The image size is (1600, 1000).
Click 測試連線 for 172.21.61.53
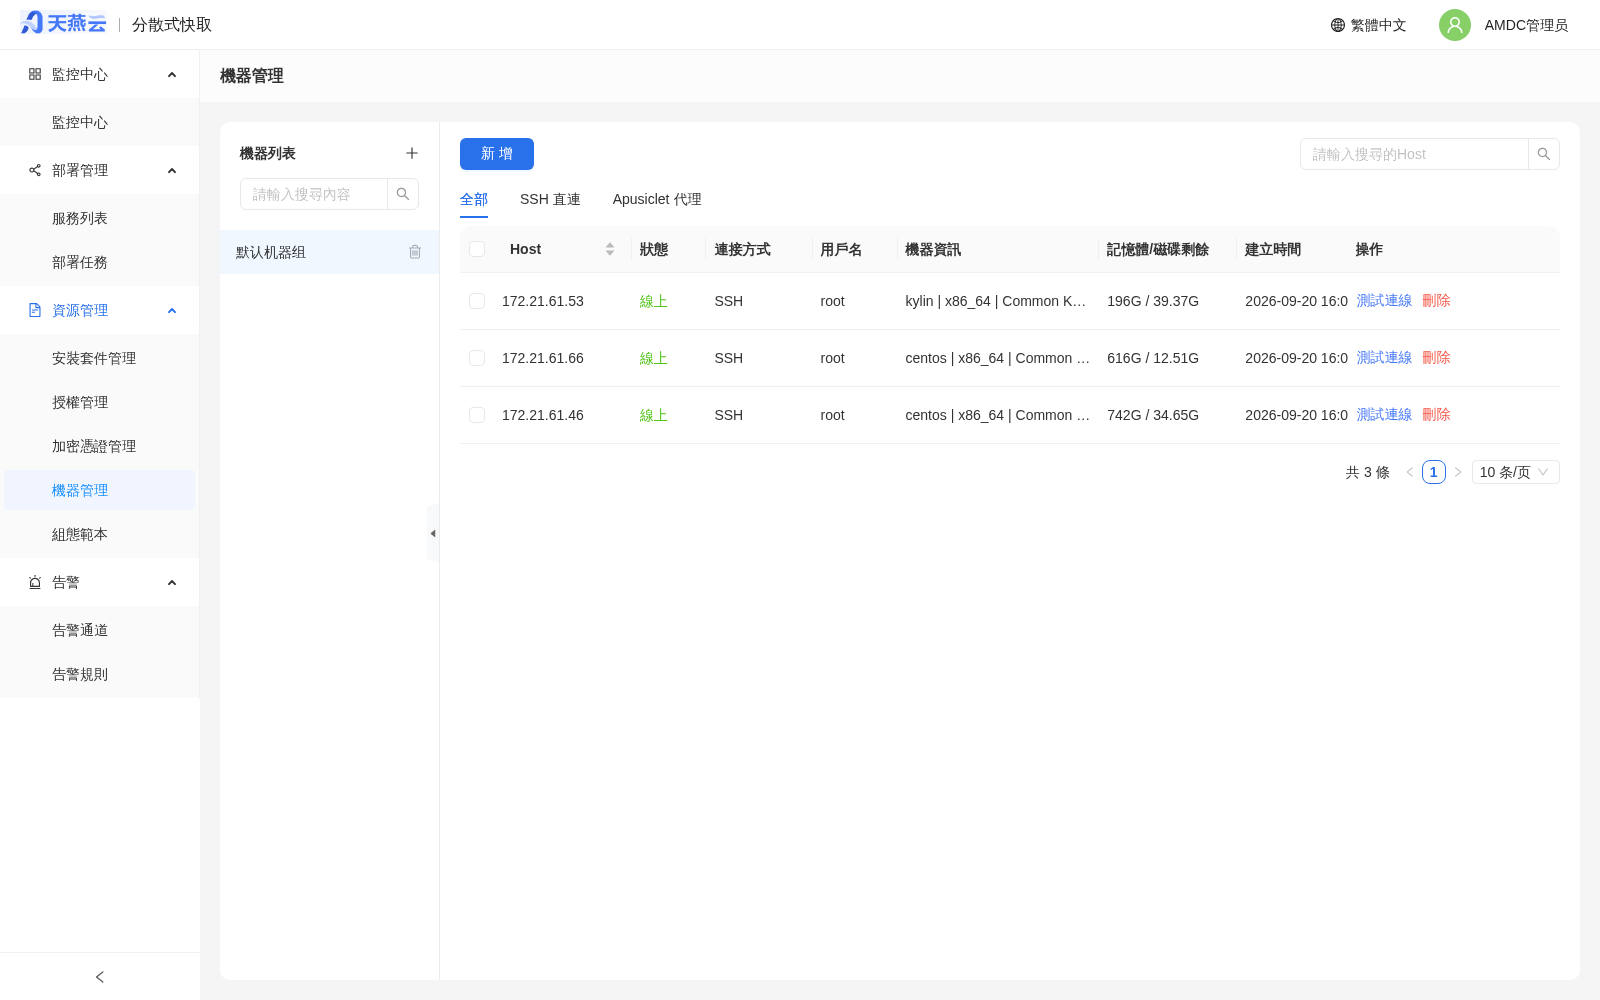point(1384,301)
